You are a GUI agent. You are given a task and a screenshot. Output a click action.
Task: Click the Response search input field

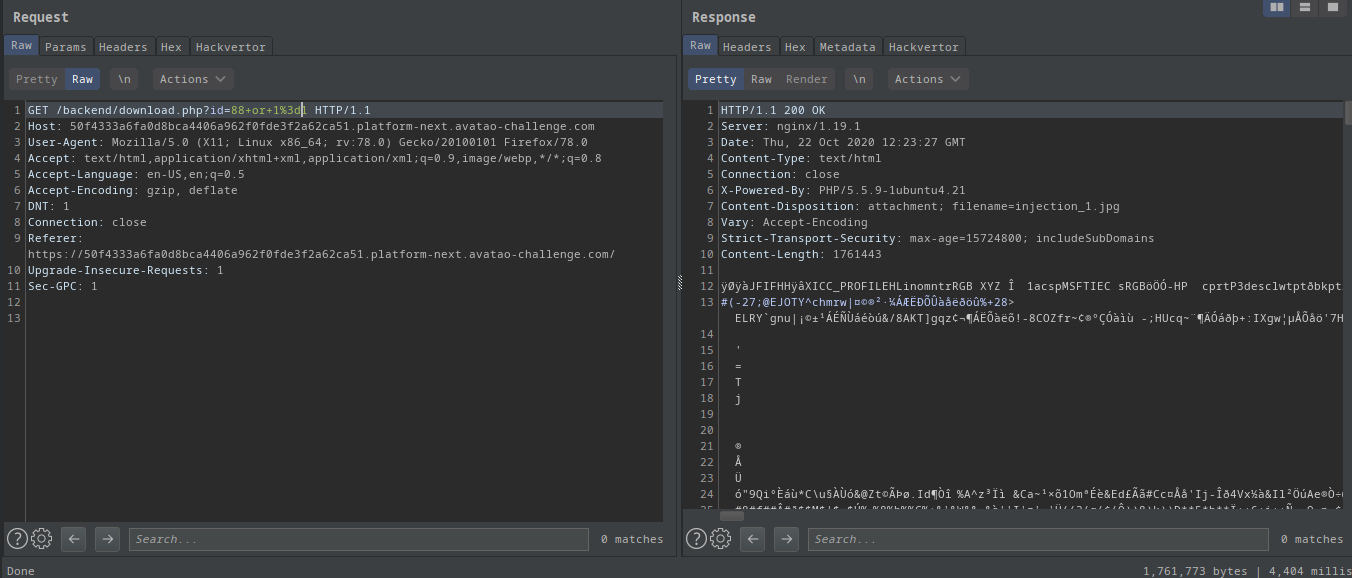click(1038, 539)
